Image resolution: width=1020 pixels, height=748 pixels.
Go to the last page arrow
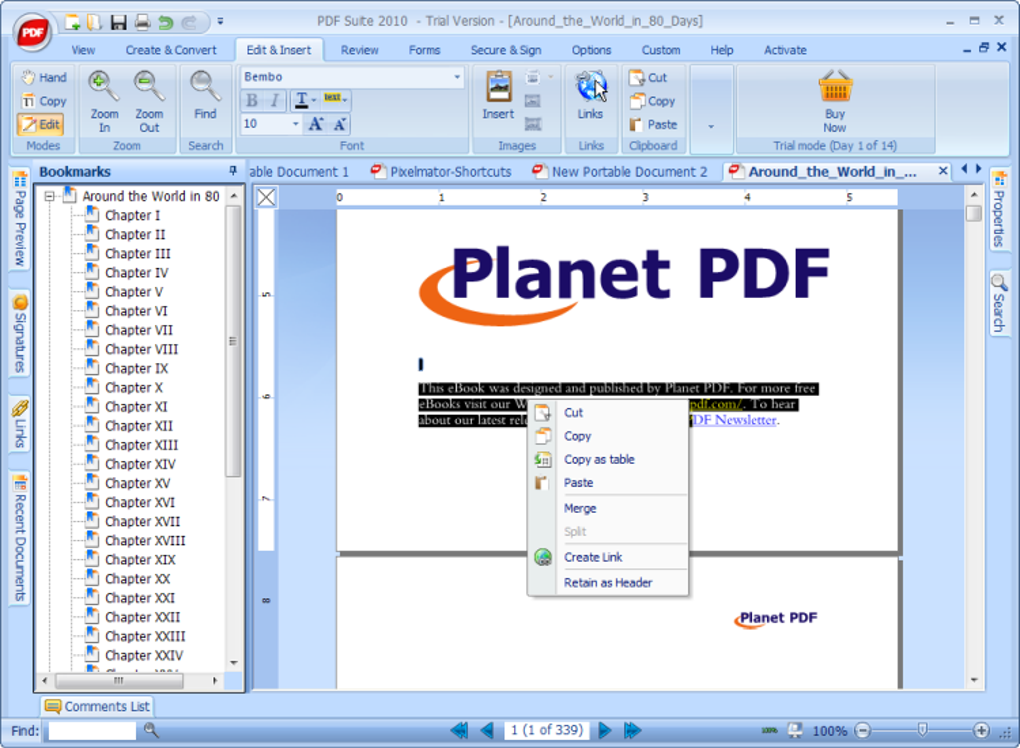(x=632, y=730)
